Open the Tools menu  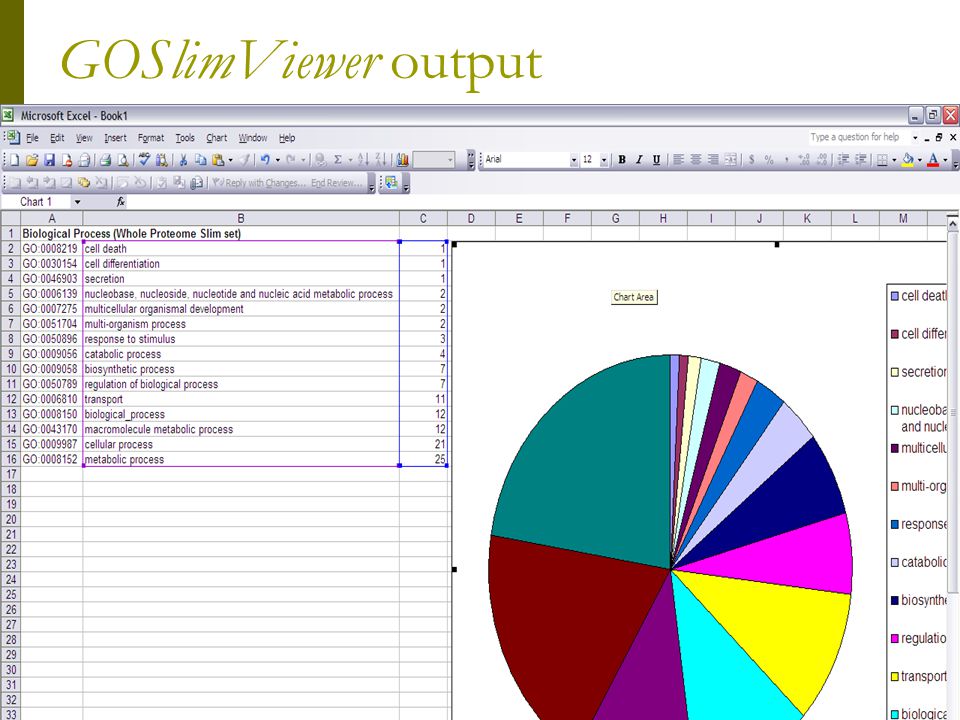coord(185,138)
